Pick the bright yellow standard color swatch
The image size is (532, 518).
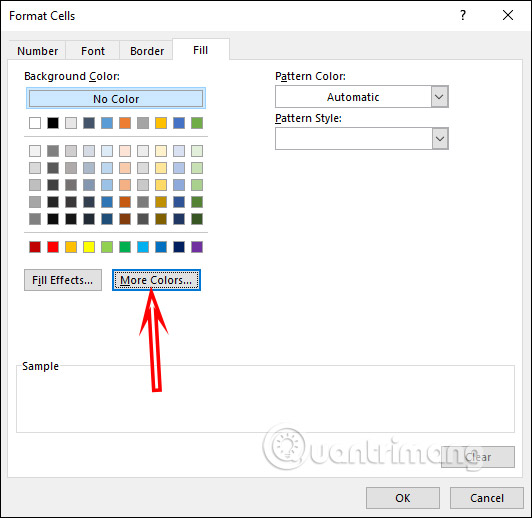tap(89, 247)
